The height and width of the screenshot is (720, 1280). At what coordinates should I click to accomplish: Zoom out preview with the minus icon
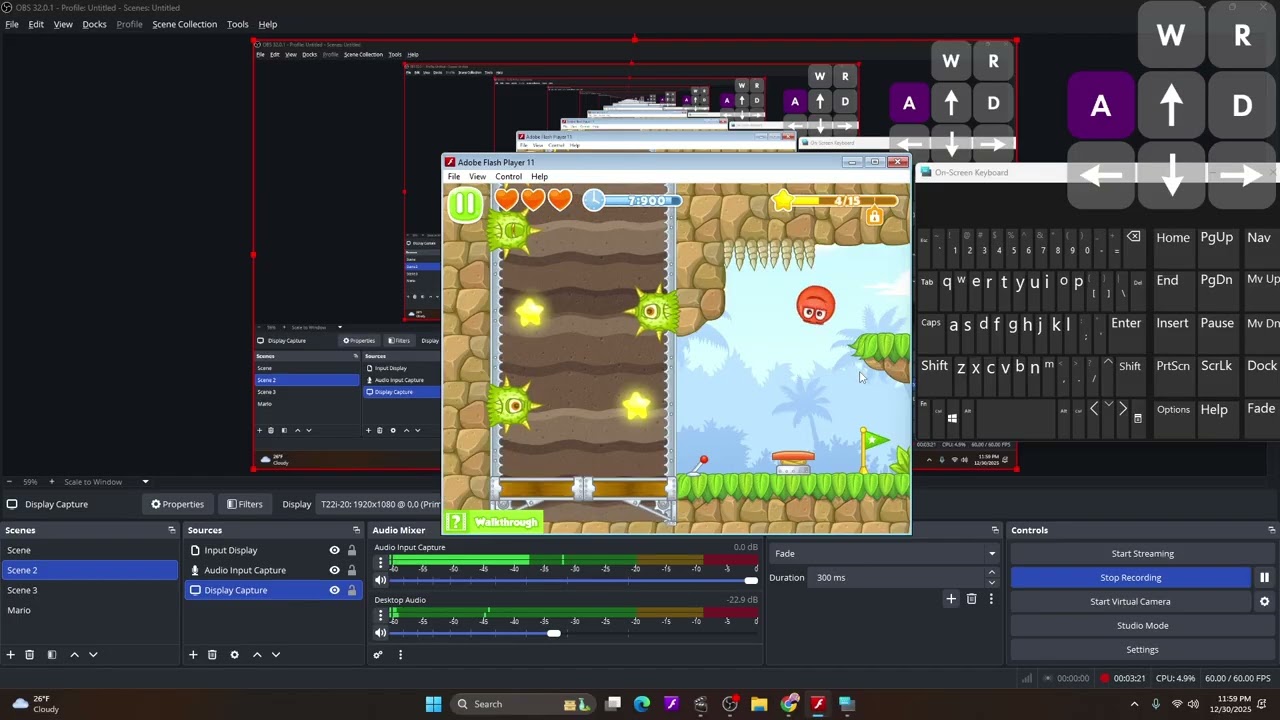8,482
